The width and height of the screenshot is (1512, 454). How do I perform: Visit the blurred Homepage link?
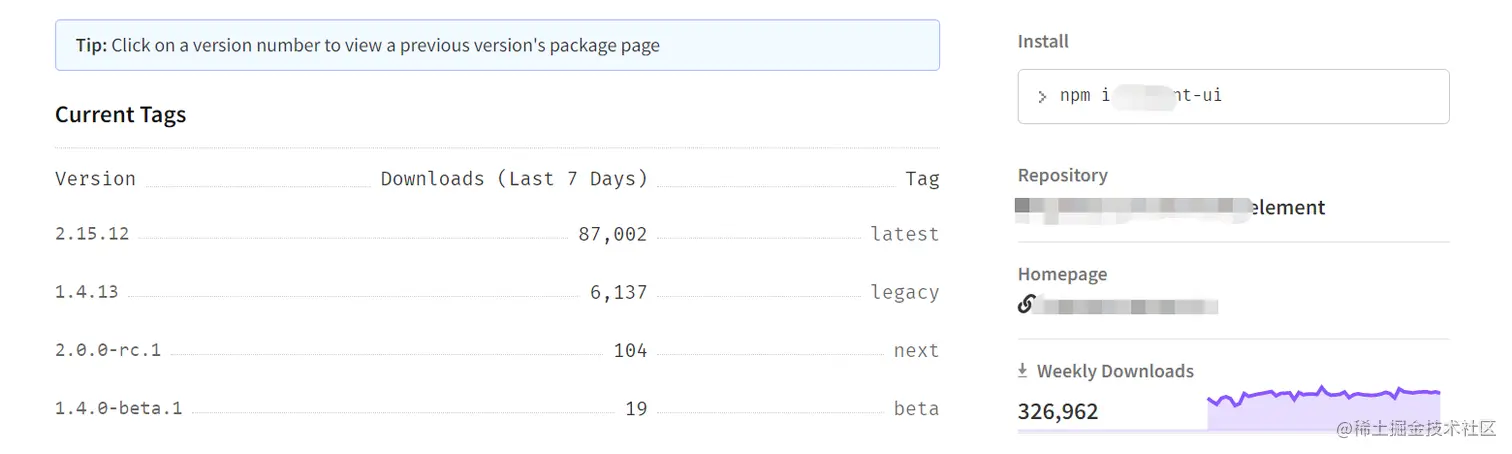[x=1125, y=305]
